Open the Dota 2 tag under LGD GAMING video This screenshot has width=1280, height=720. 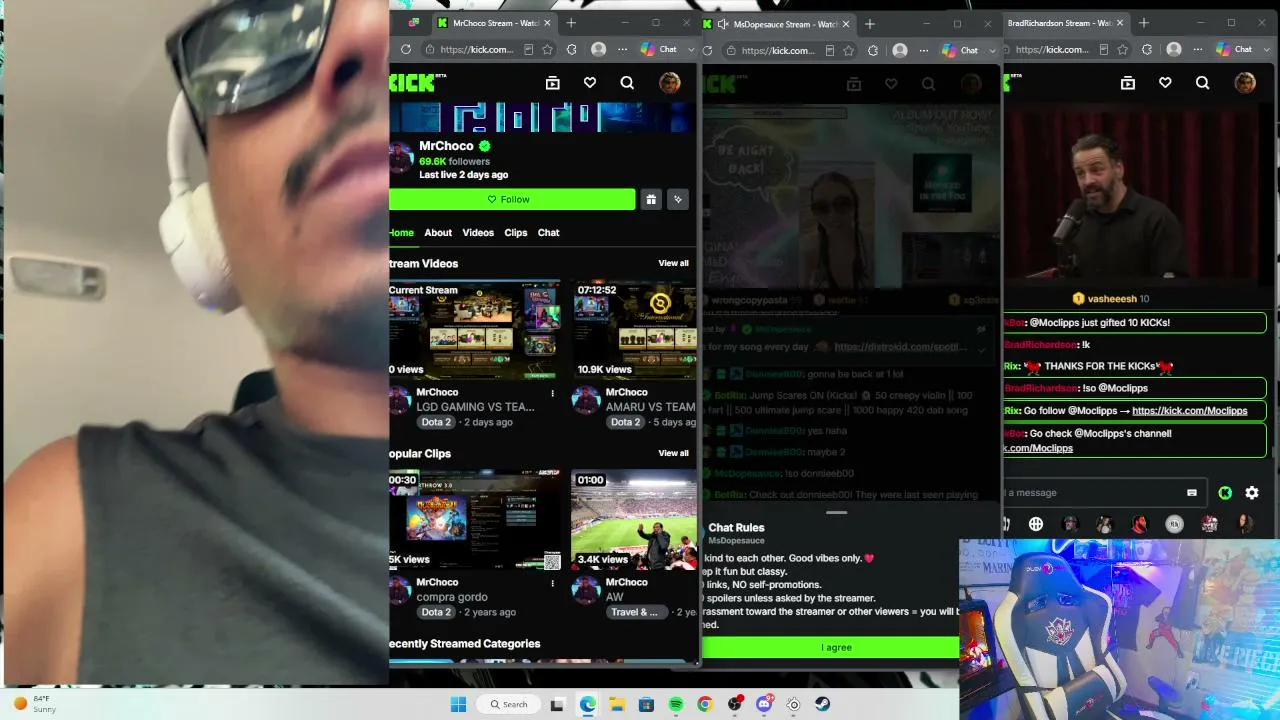tap(436, 422)
